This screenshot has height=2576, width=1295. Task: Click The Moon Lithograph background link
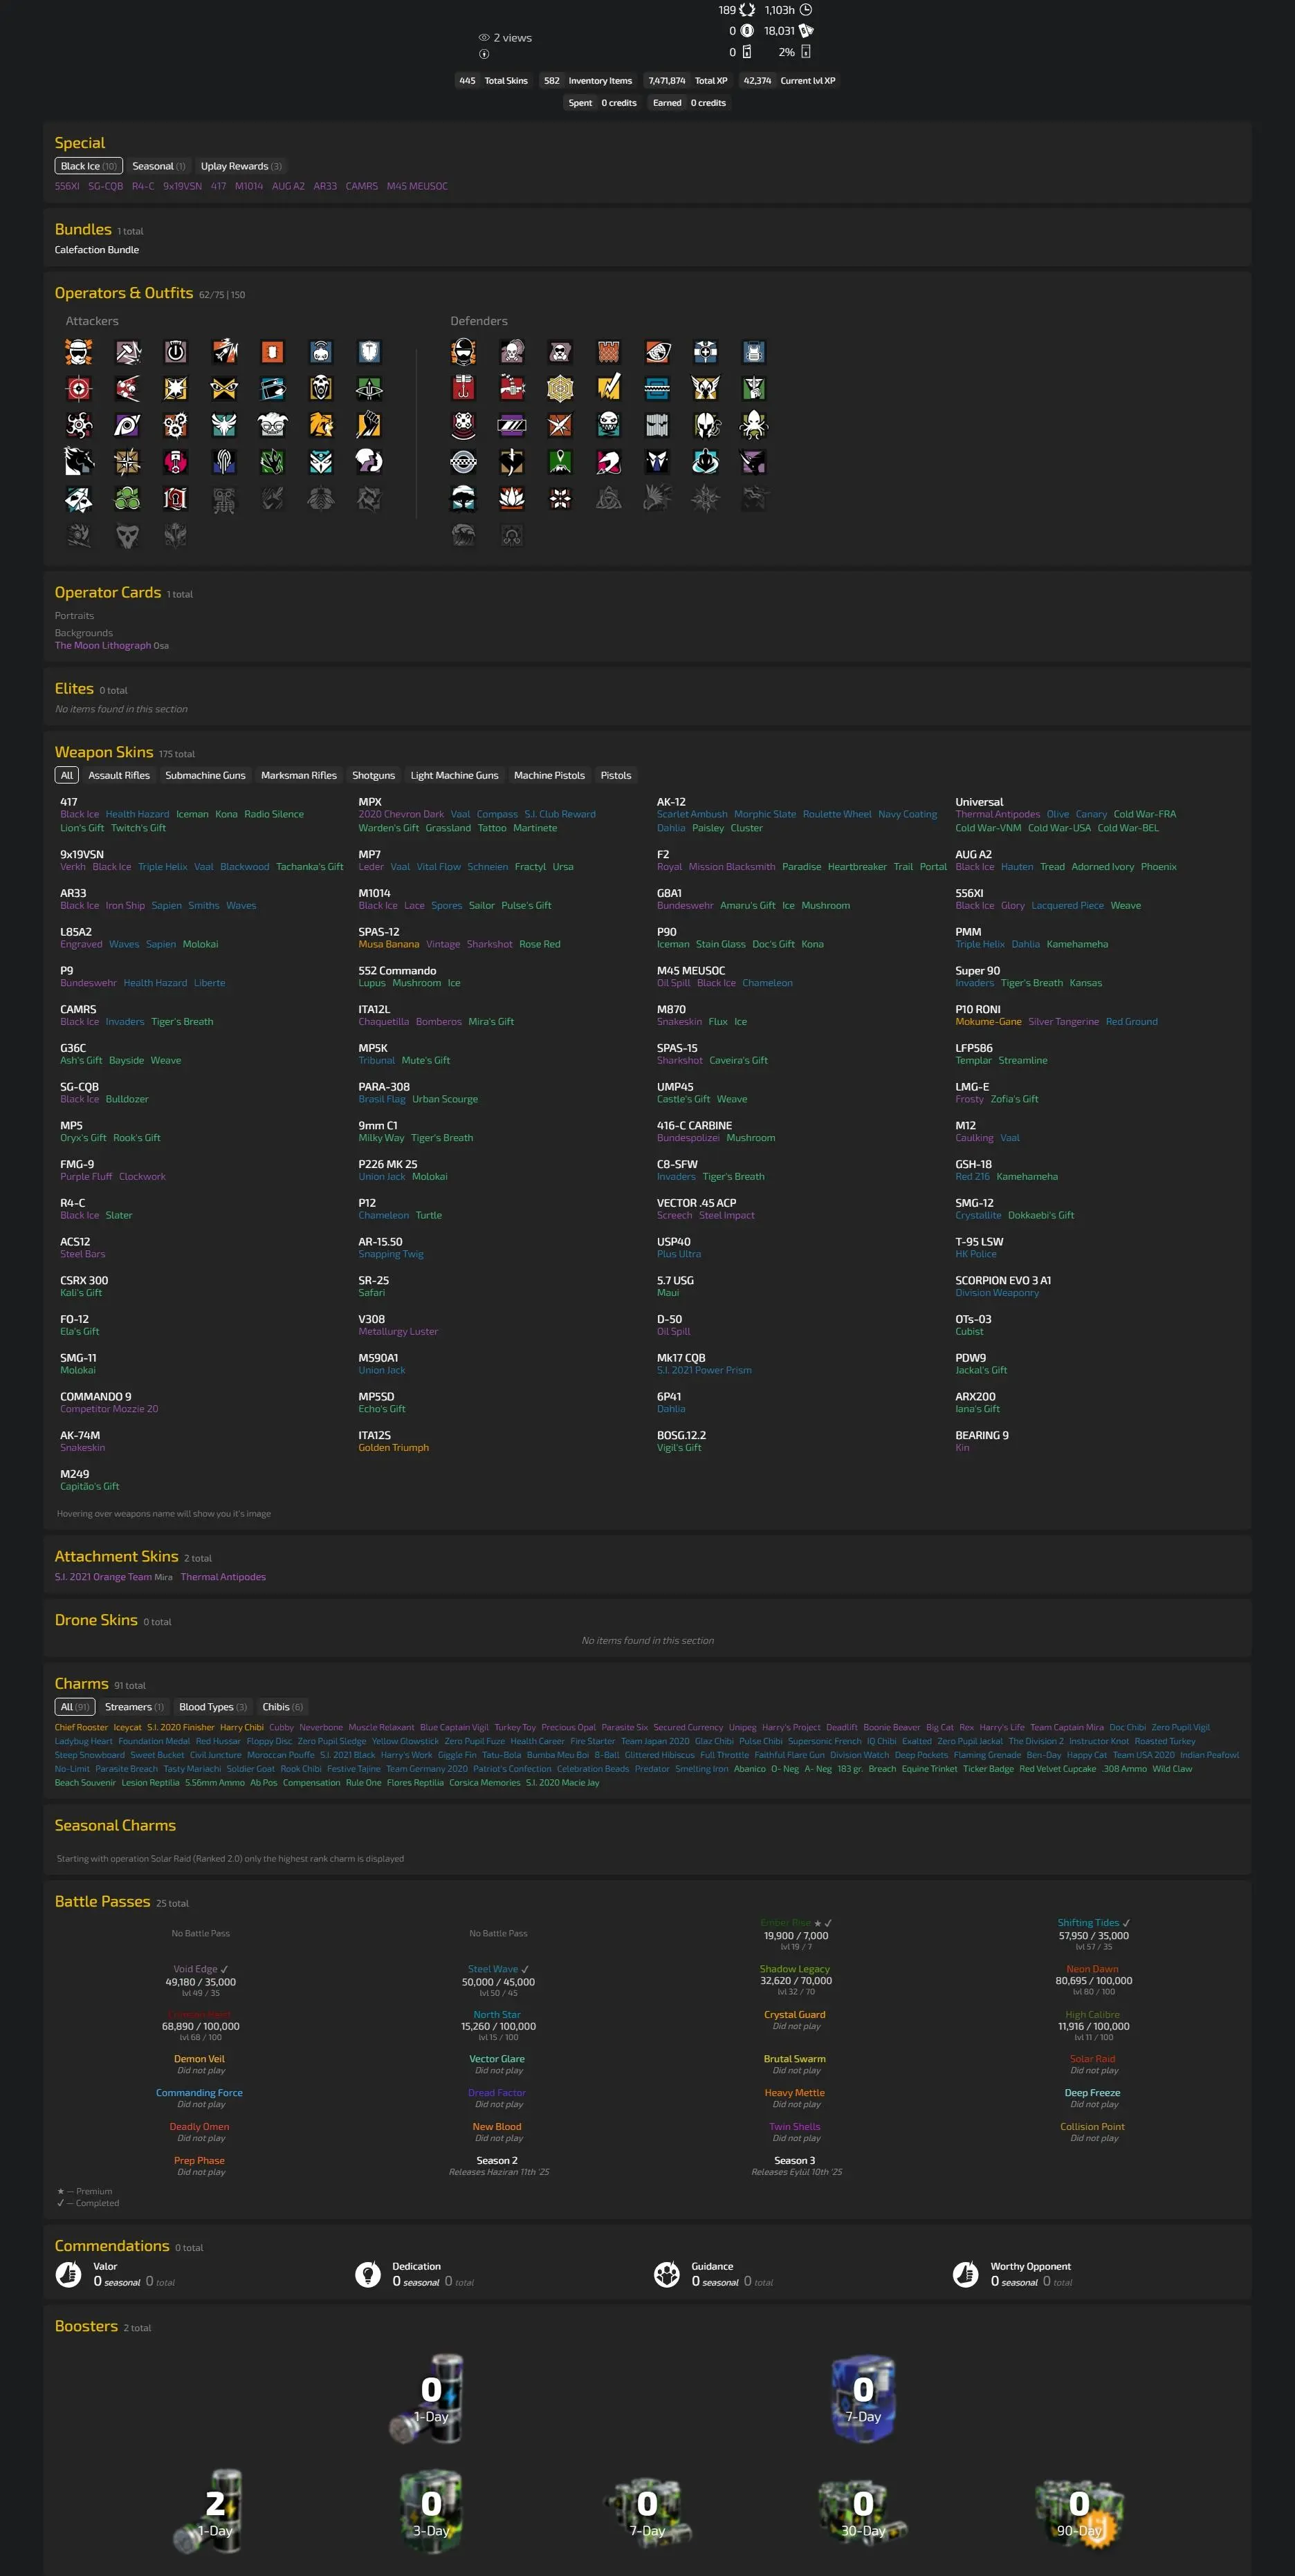[102, 646]
